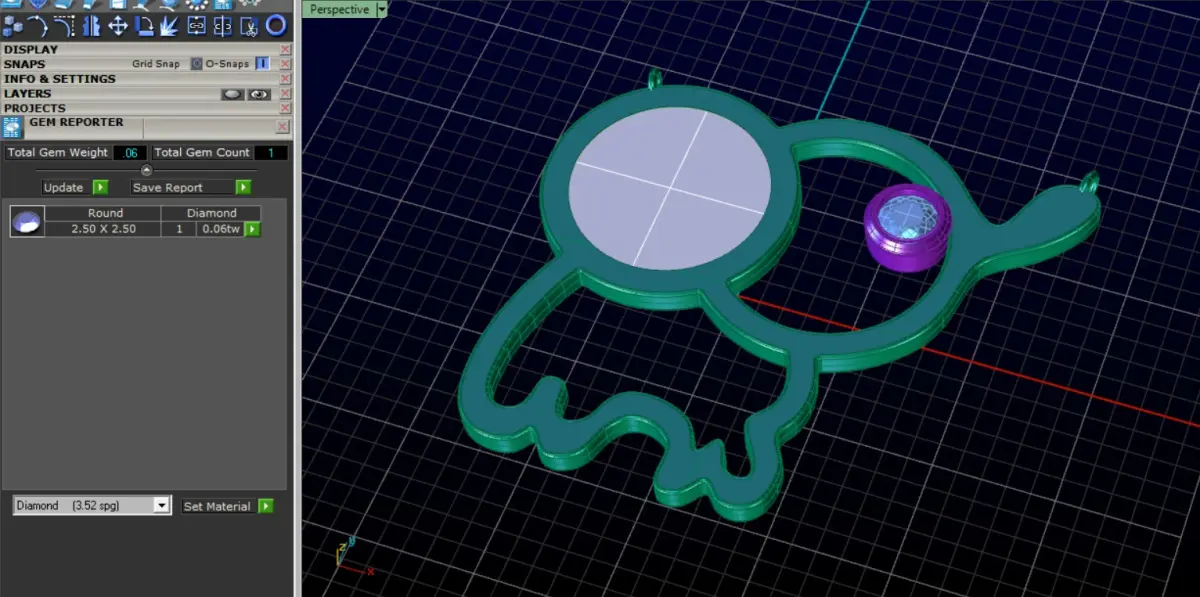
Task: Expand the PROJECTS panel header
Action: point(35,108)
